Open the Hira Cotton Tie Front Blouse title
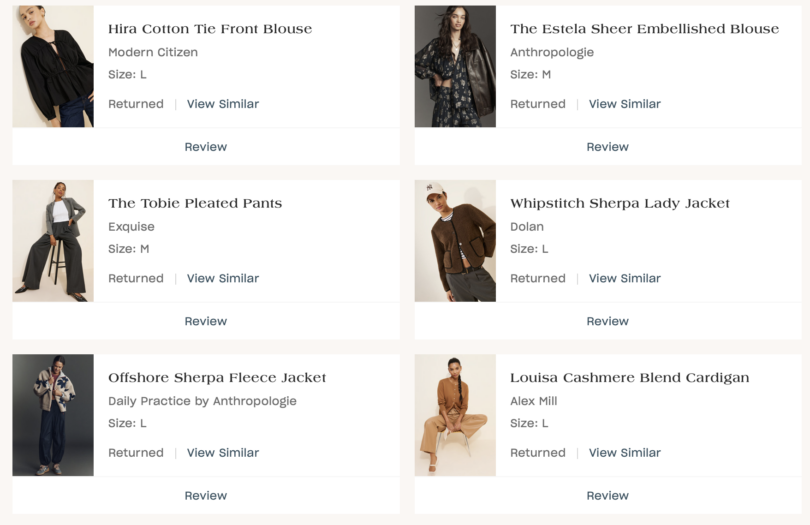The image size is (810, 525). pos(210,29)
